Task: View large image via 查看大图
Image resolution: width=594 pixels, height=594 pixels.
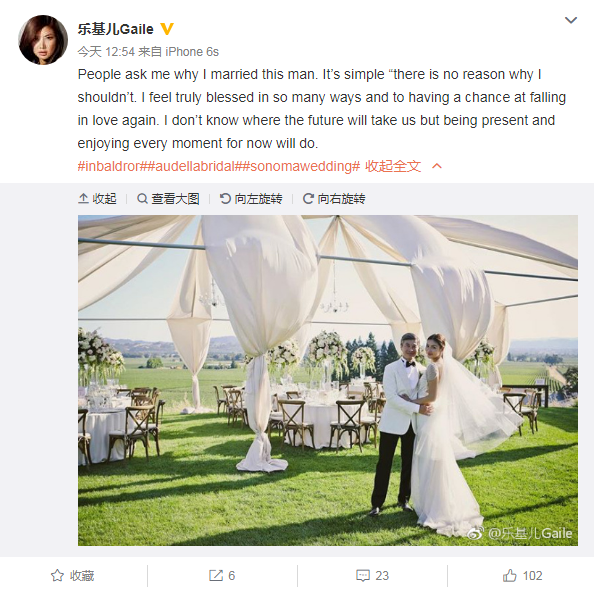Action: [x=168, y=199]
